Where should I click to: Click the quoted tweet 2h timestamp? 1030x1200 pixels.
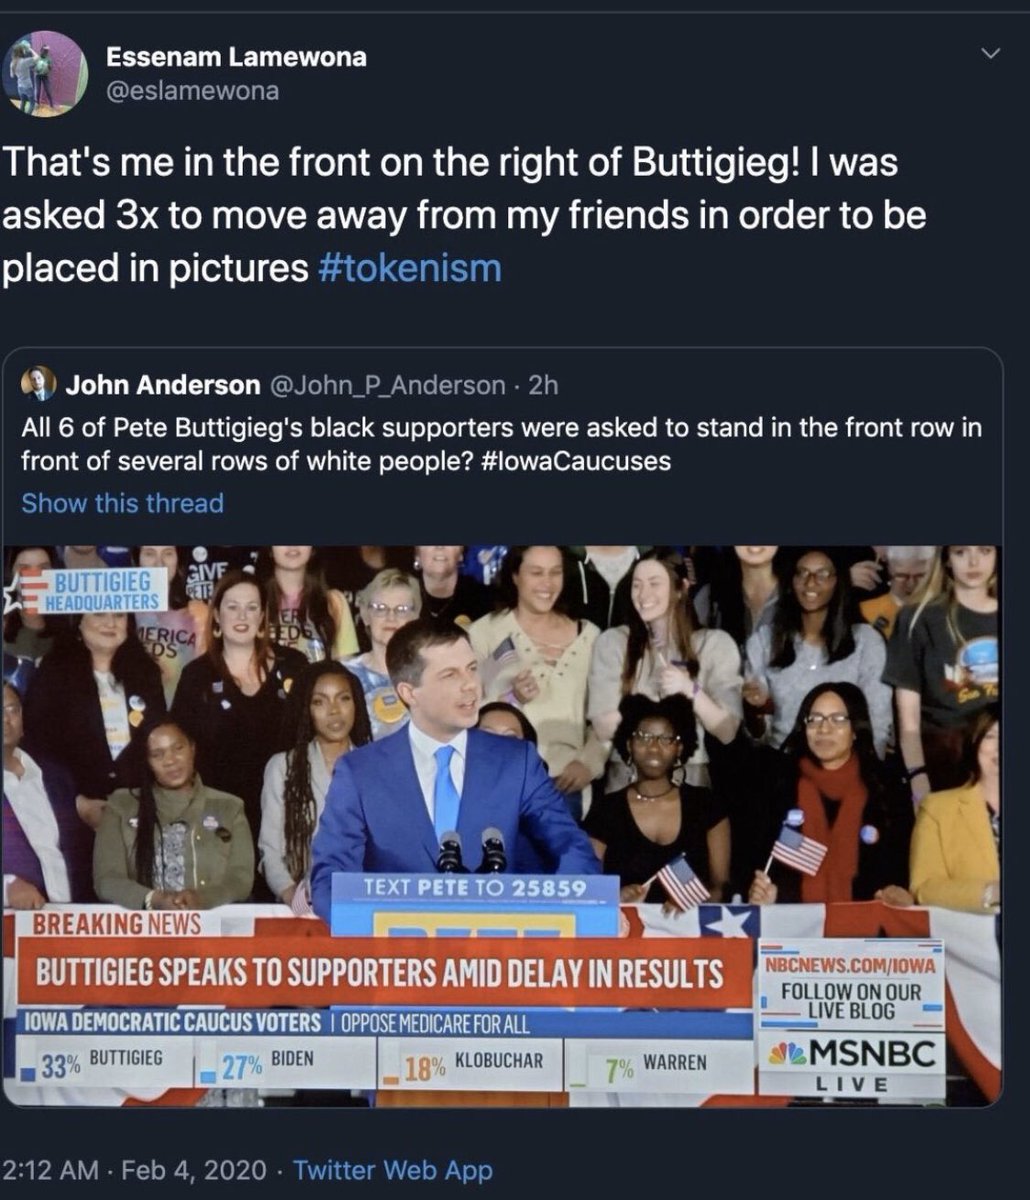[x=545, y=385]
